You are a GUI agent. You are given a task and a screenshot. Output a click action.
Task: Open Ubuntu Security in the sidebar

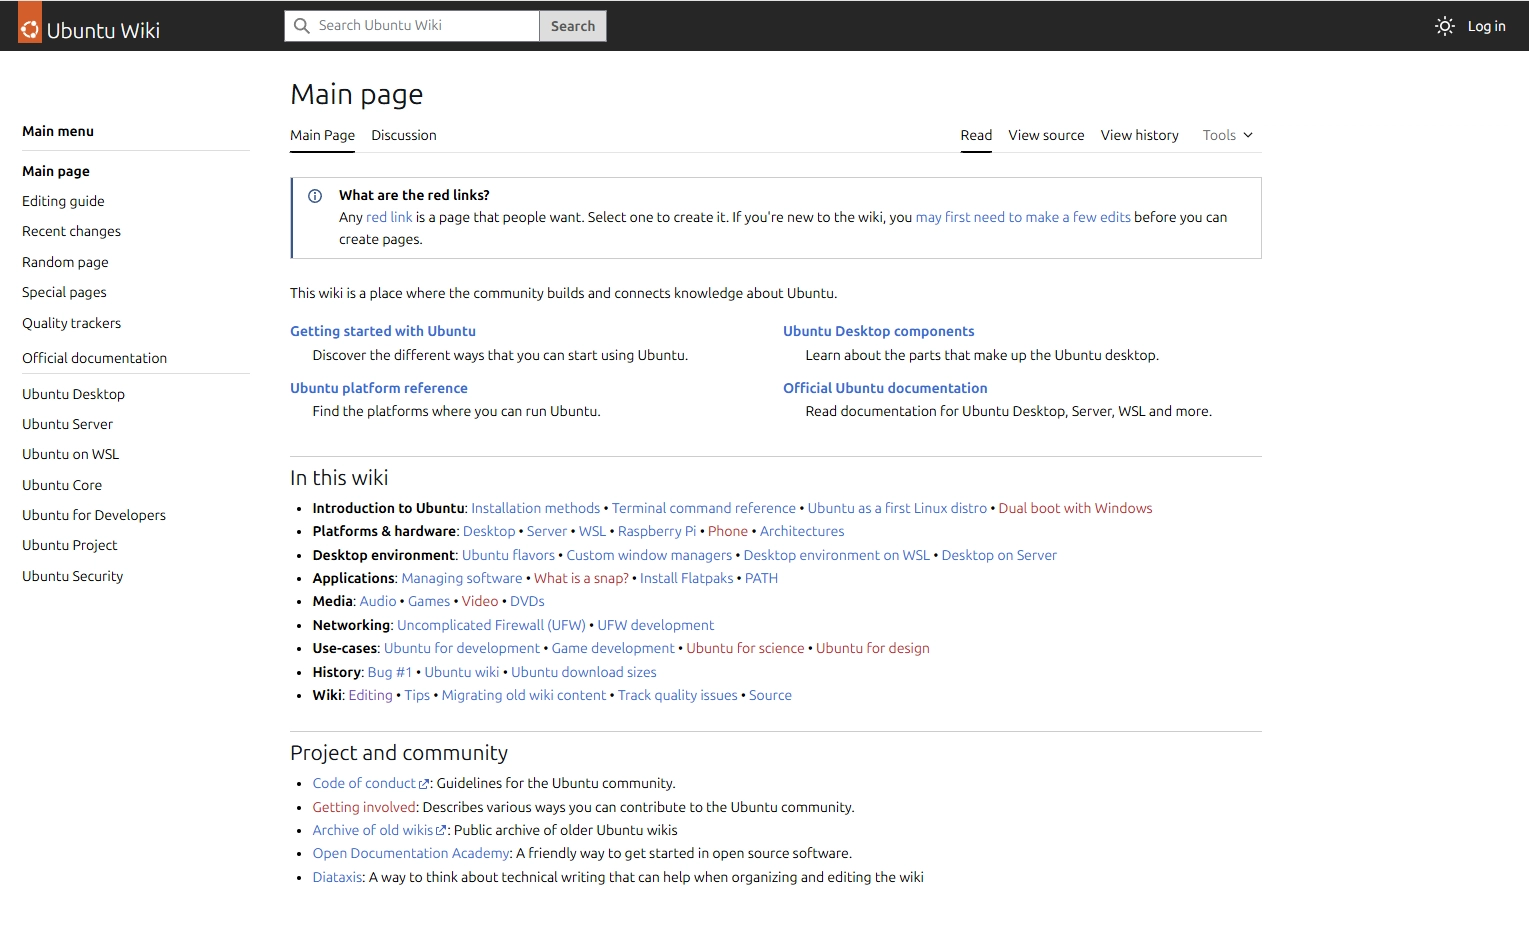(x=72, y=576)
